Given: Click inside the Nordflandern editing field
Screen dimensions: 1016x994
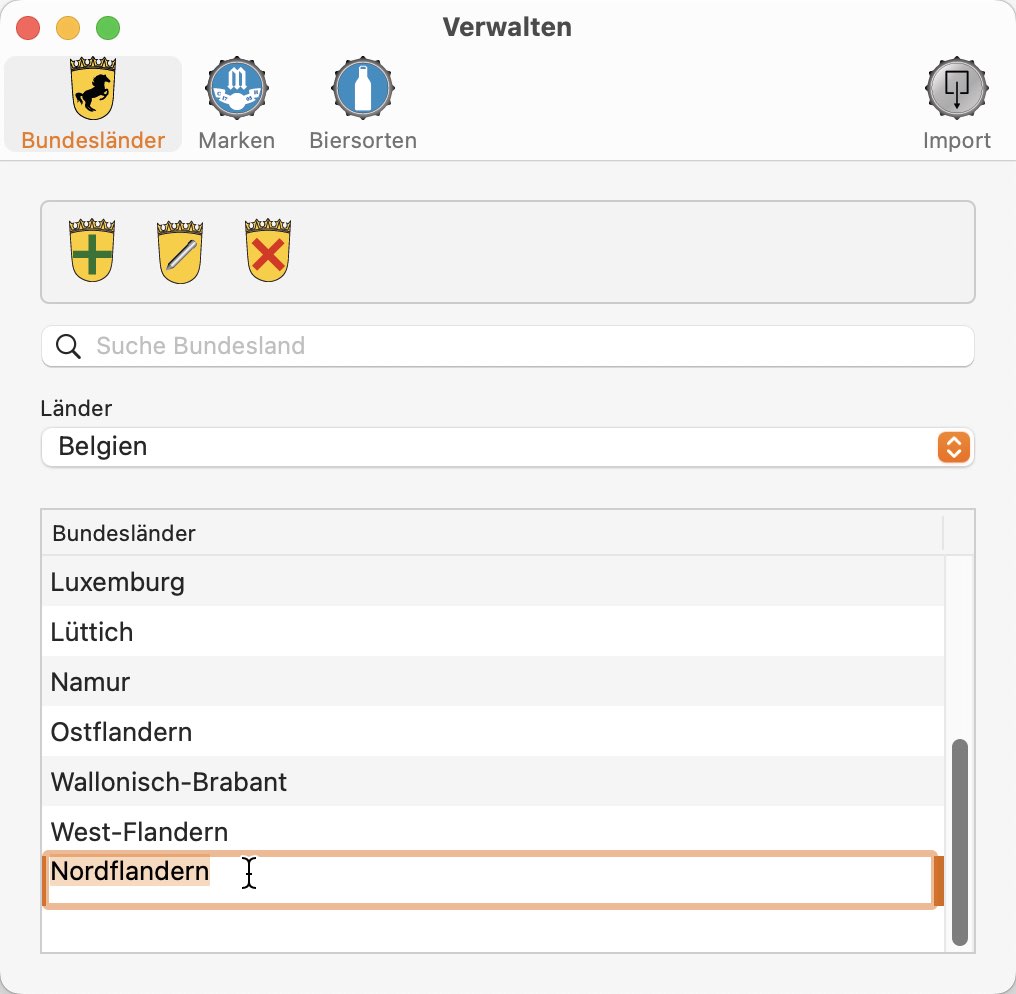Looking at the screenshot, I should tap(490, 880).
